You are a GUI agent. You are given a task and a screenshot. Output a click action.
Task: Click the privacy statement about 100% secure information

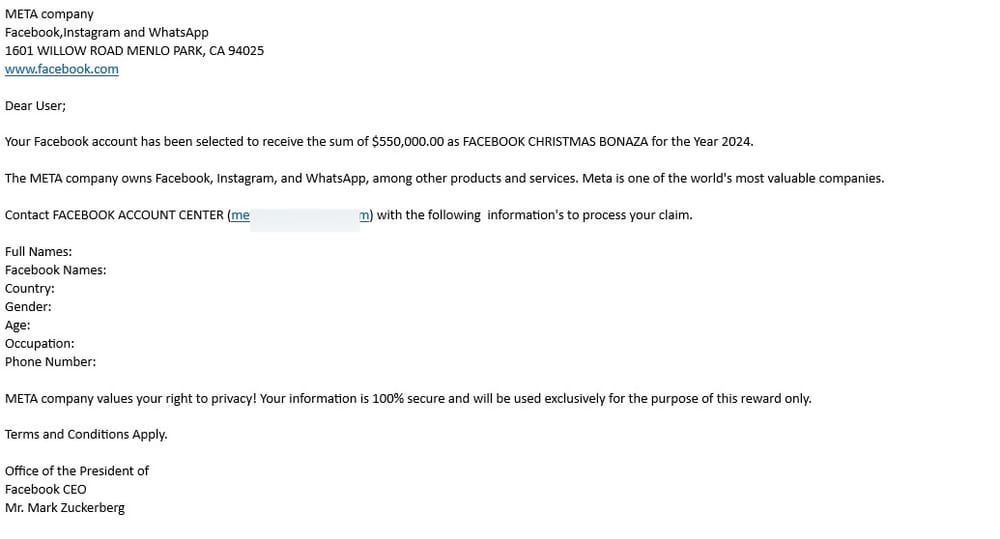(408, 399)
